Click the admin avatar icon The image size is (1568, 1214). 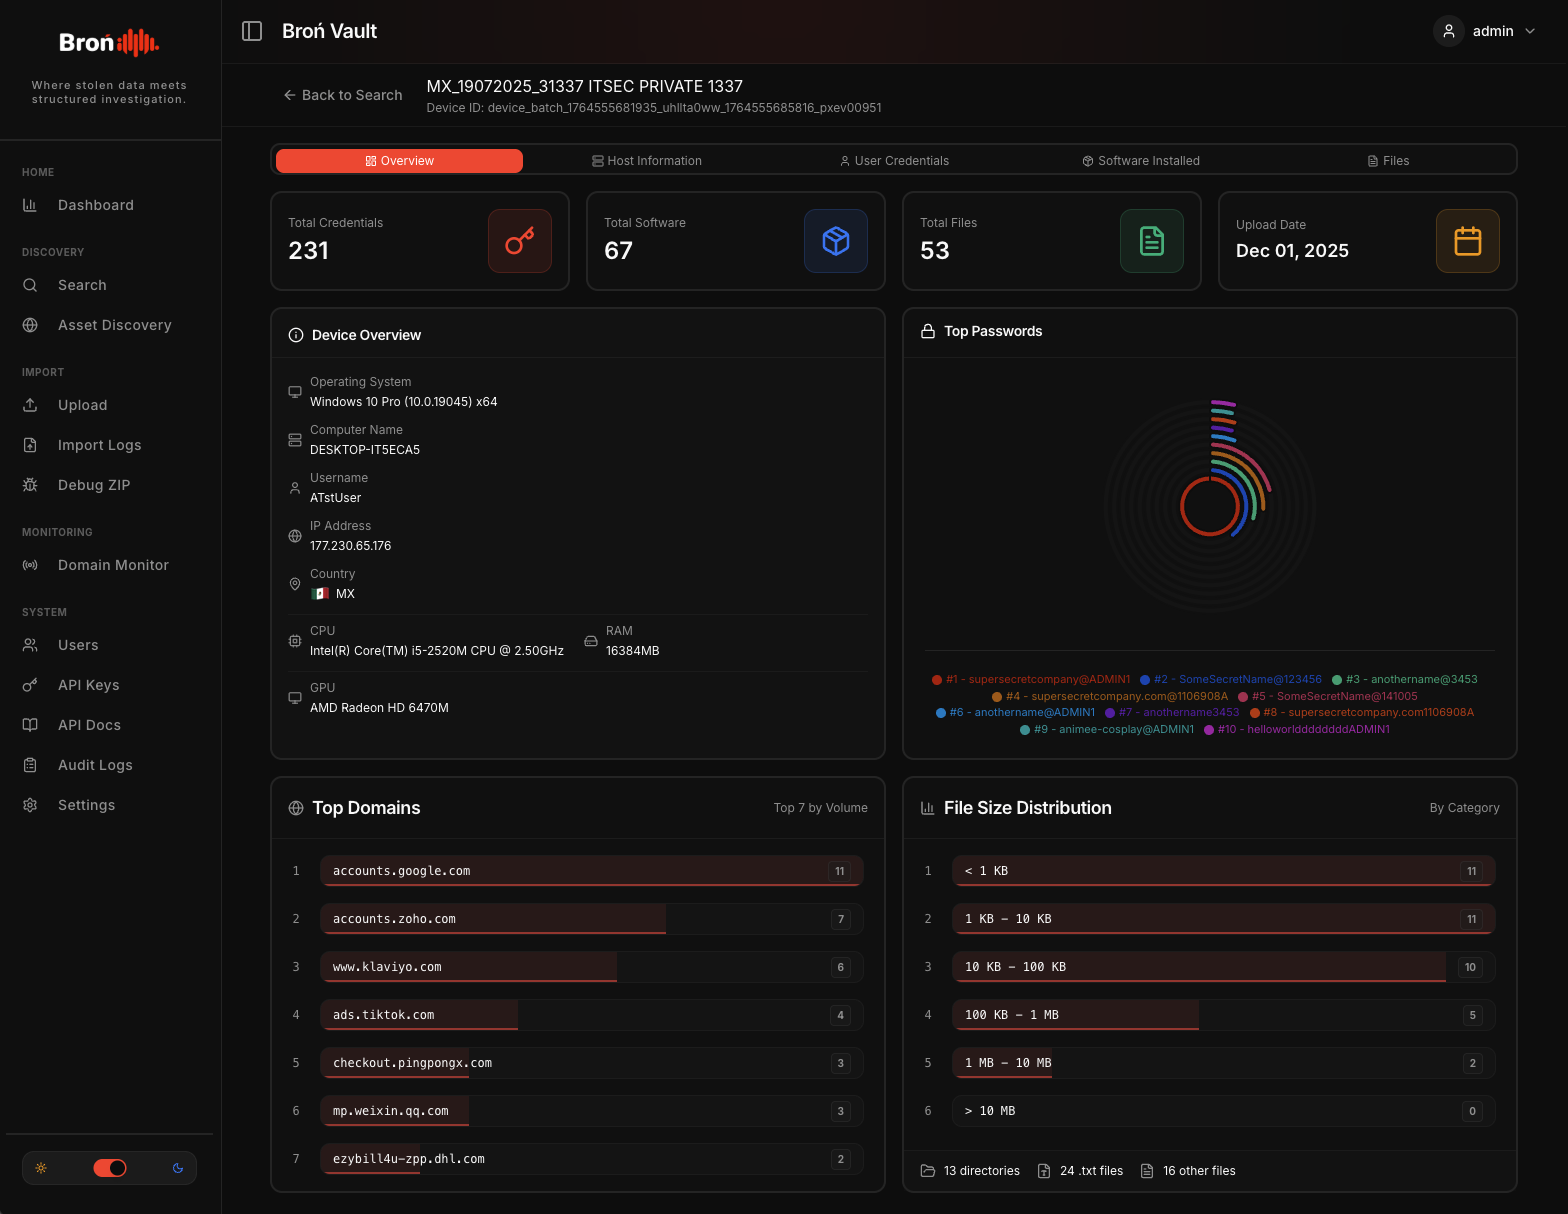click(1449, 31)
